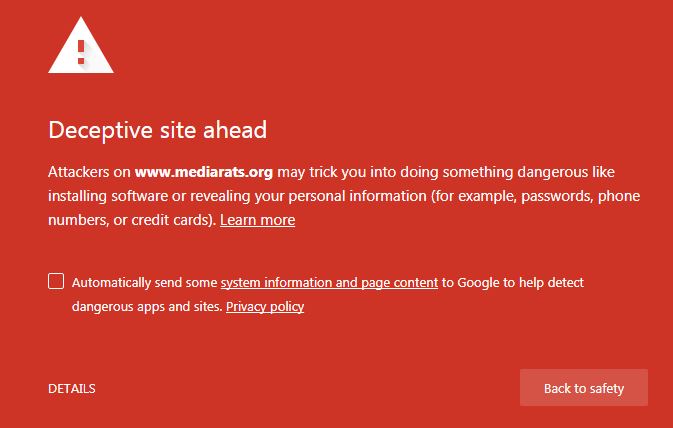Click the red exclamation mark in the triangle

coord(81,49)
